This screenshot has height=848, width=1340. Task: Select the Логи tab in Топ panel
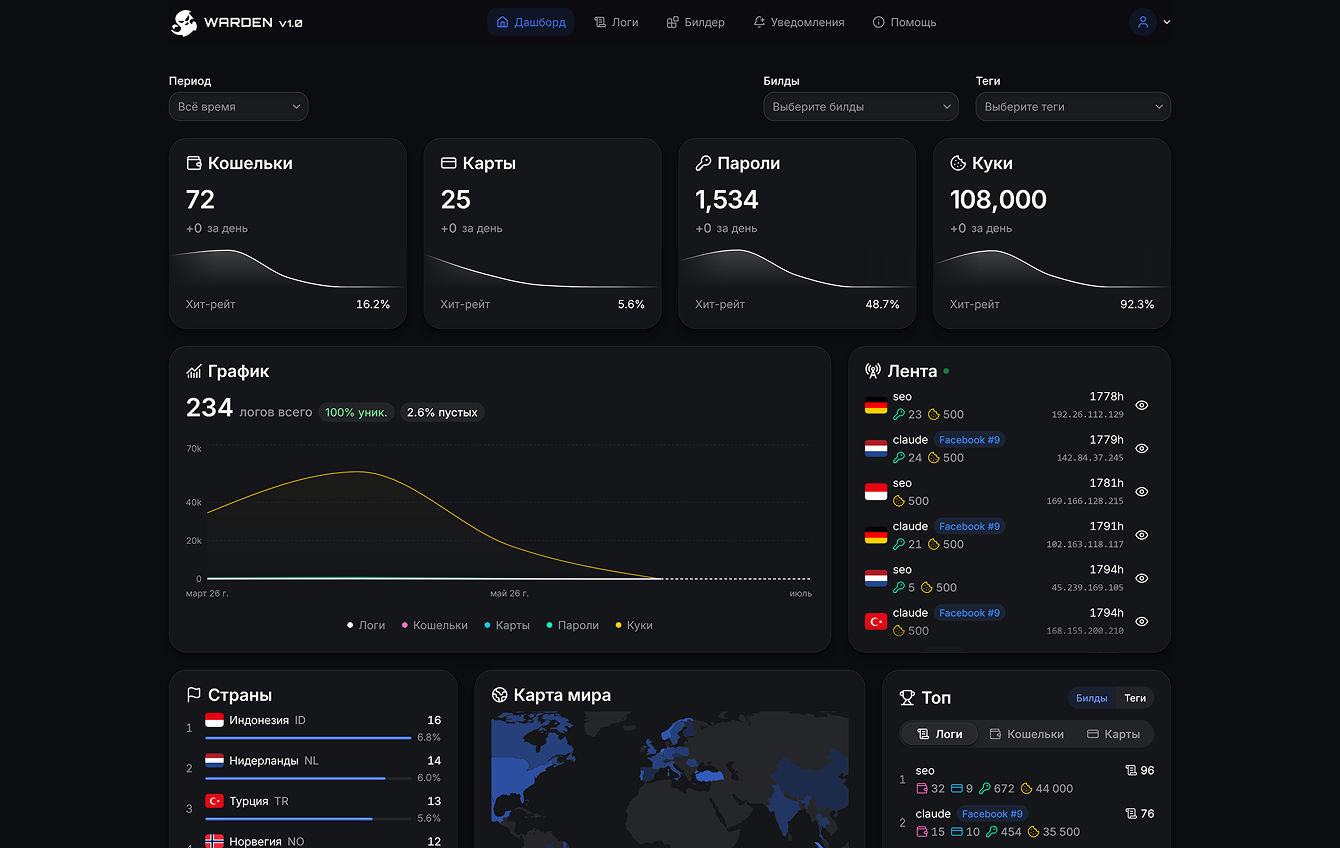940,734
